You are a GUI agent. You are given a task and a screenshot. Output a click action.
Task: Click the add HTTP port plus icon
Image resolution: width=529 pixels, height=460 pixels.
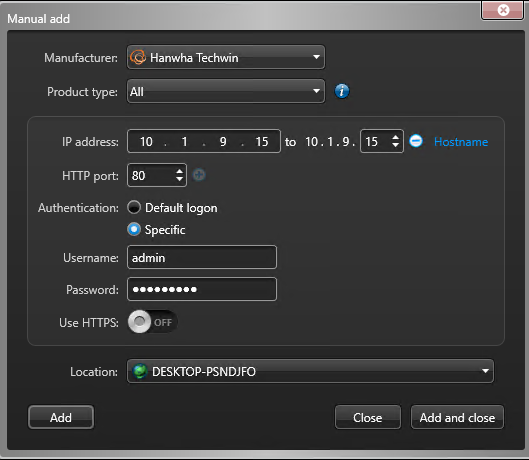[x=199, y=175]
